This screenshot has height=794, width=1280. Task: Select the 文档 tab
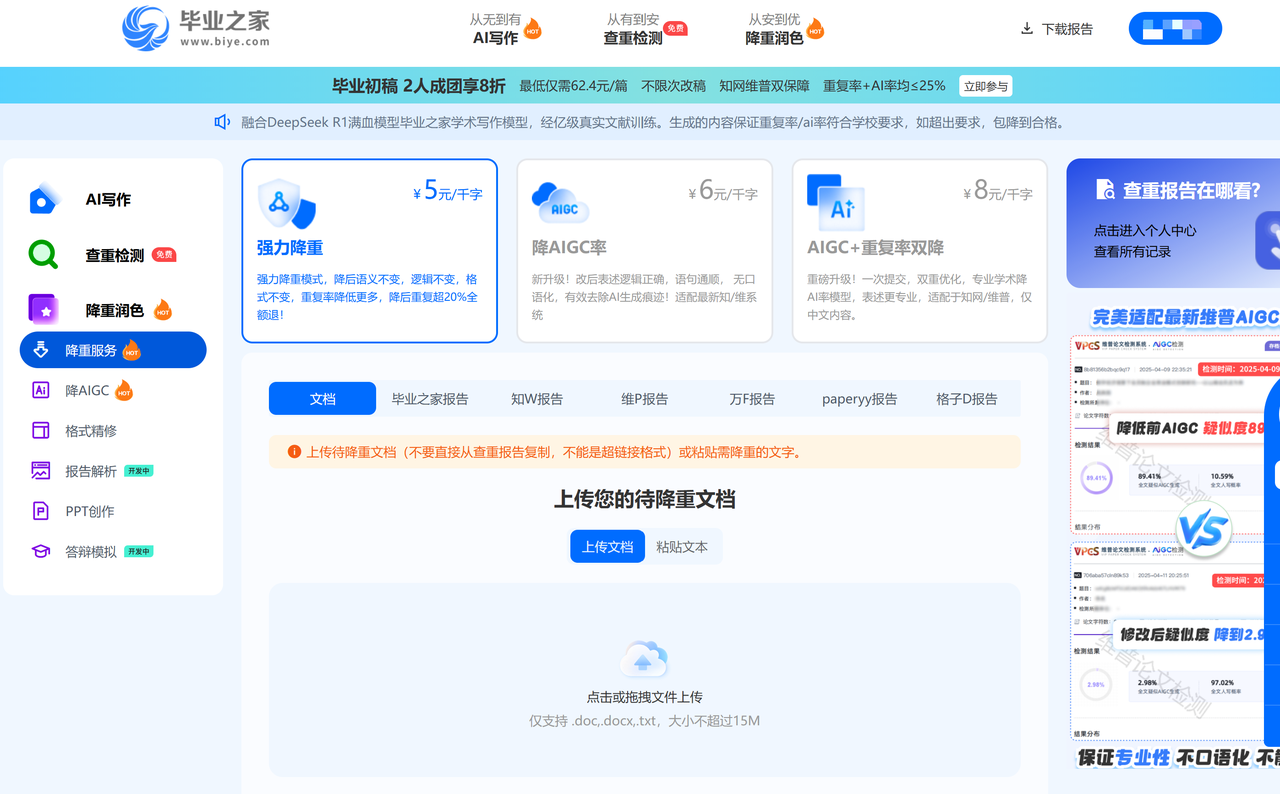pyautogui.click(x=322, y=398)
